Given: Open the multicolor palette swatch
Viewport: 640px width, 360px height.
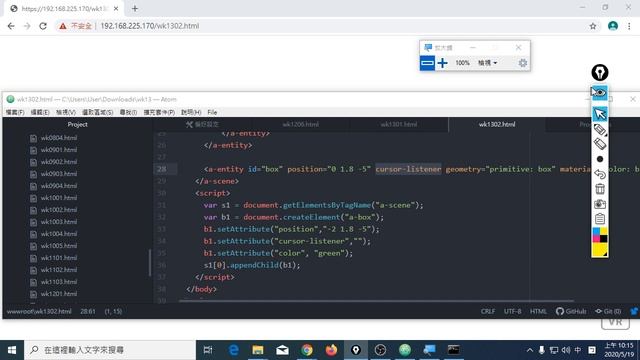Looking at the screenshot, I should pyautogui.click(x=600, y=235).
